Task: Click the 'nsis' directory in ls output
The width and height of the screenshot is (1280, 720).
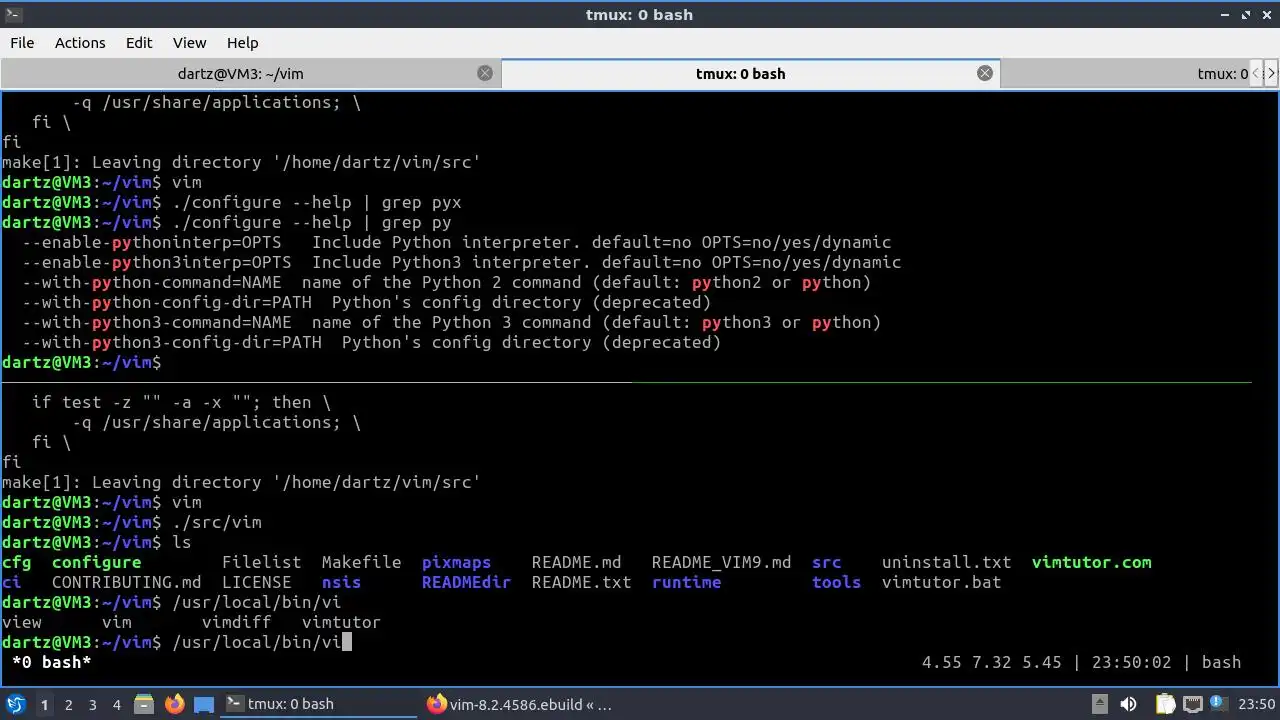Action: (x=342, y=582)
